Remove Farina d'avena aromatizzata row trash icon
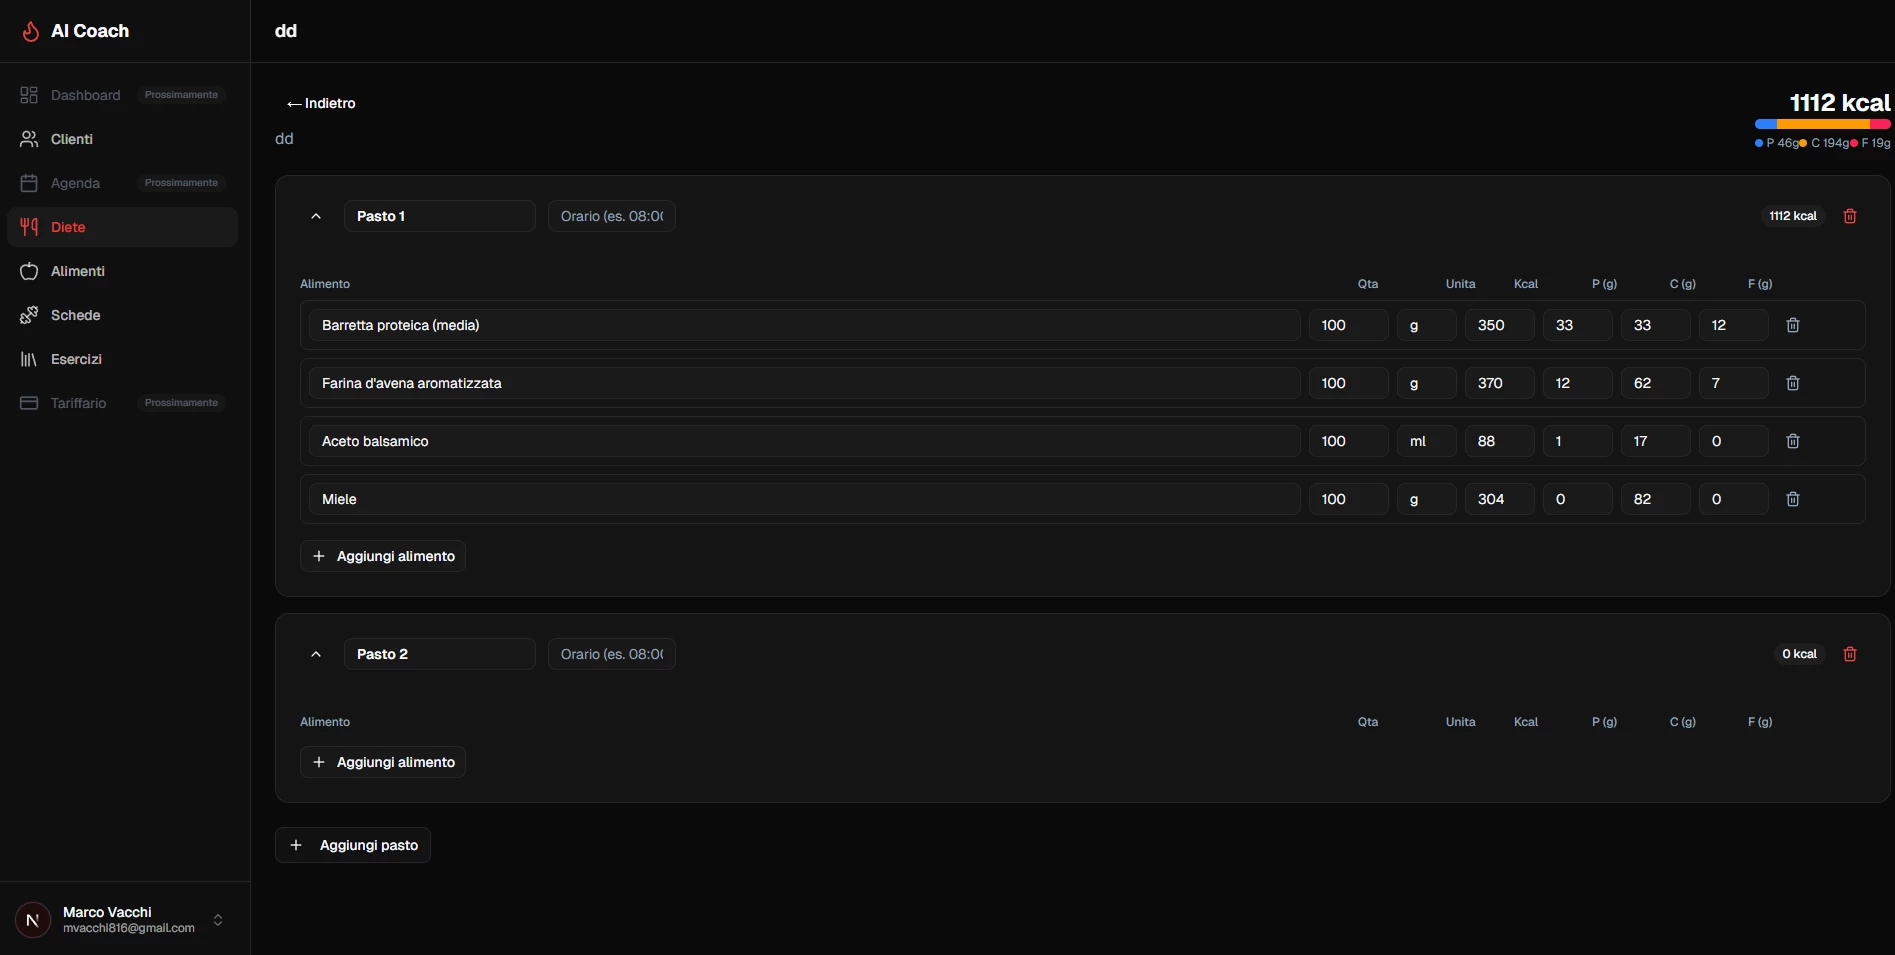The width and height of the screenshot is (1895, 955). (1792, 383)
